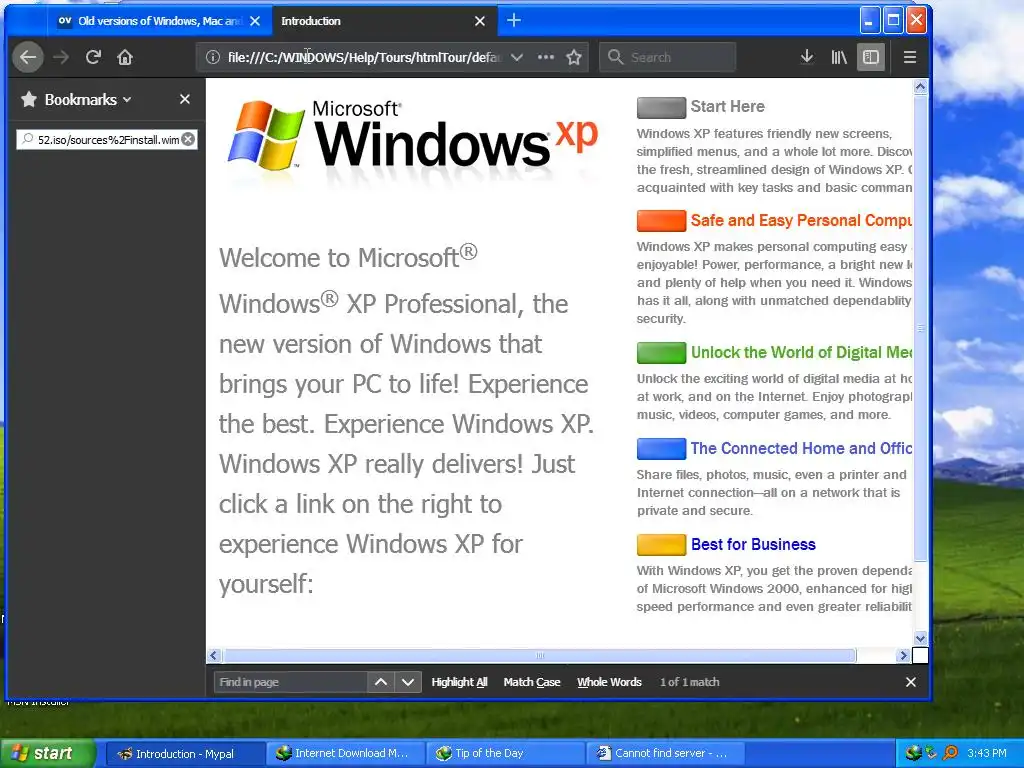Clear the bookmarks search text
Screen dimensions: 1024x768
coord(188,139)
